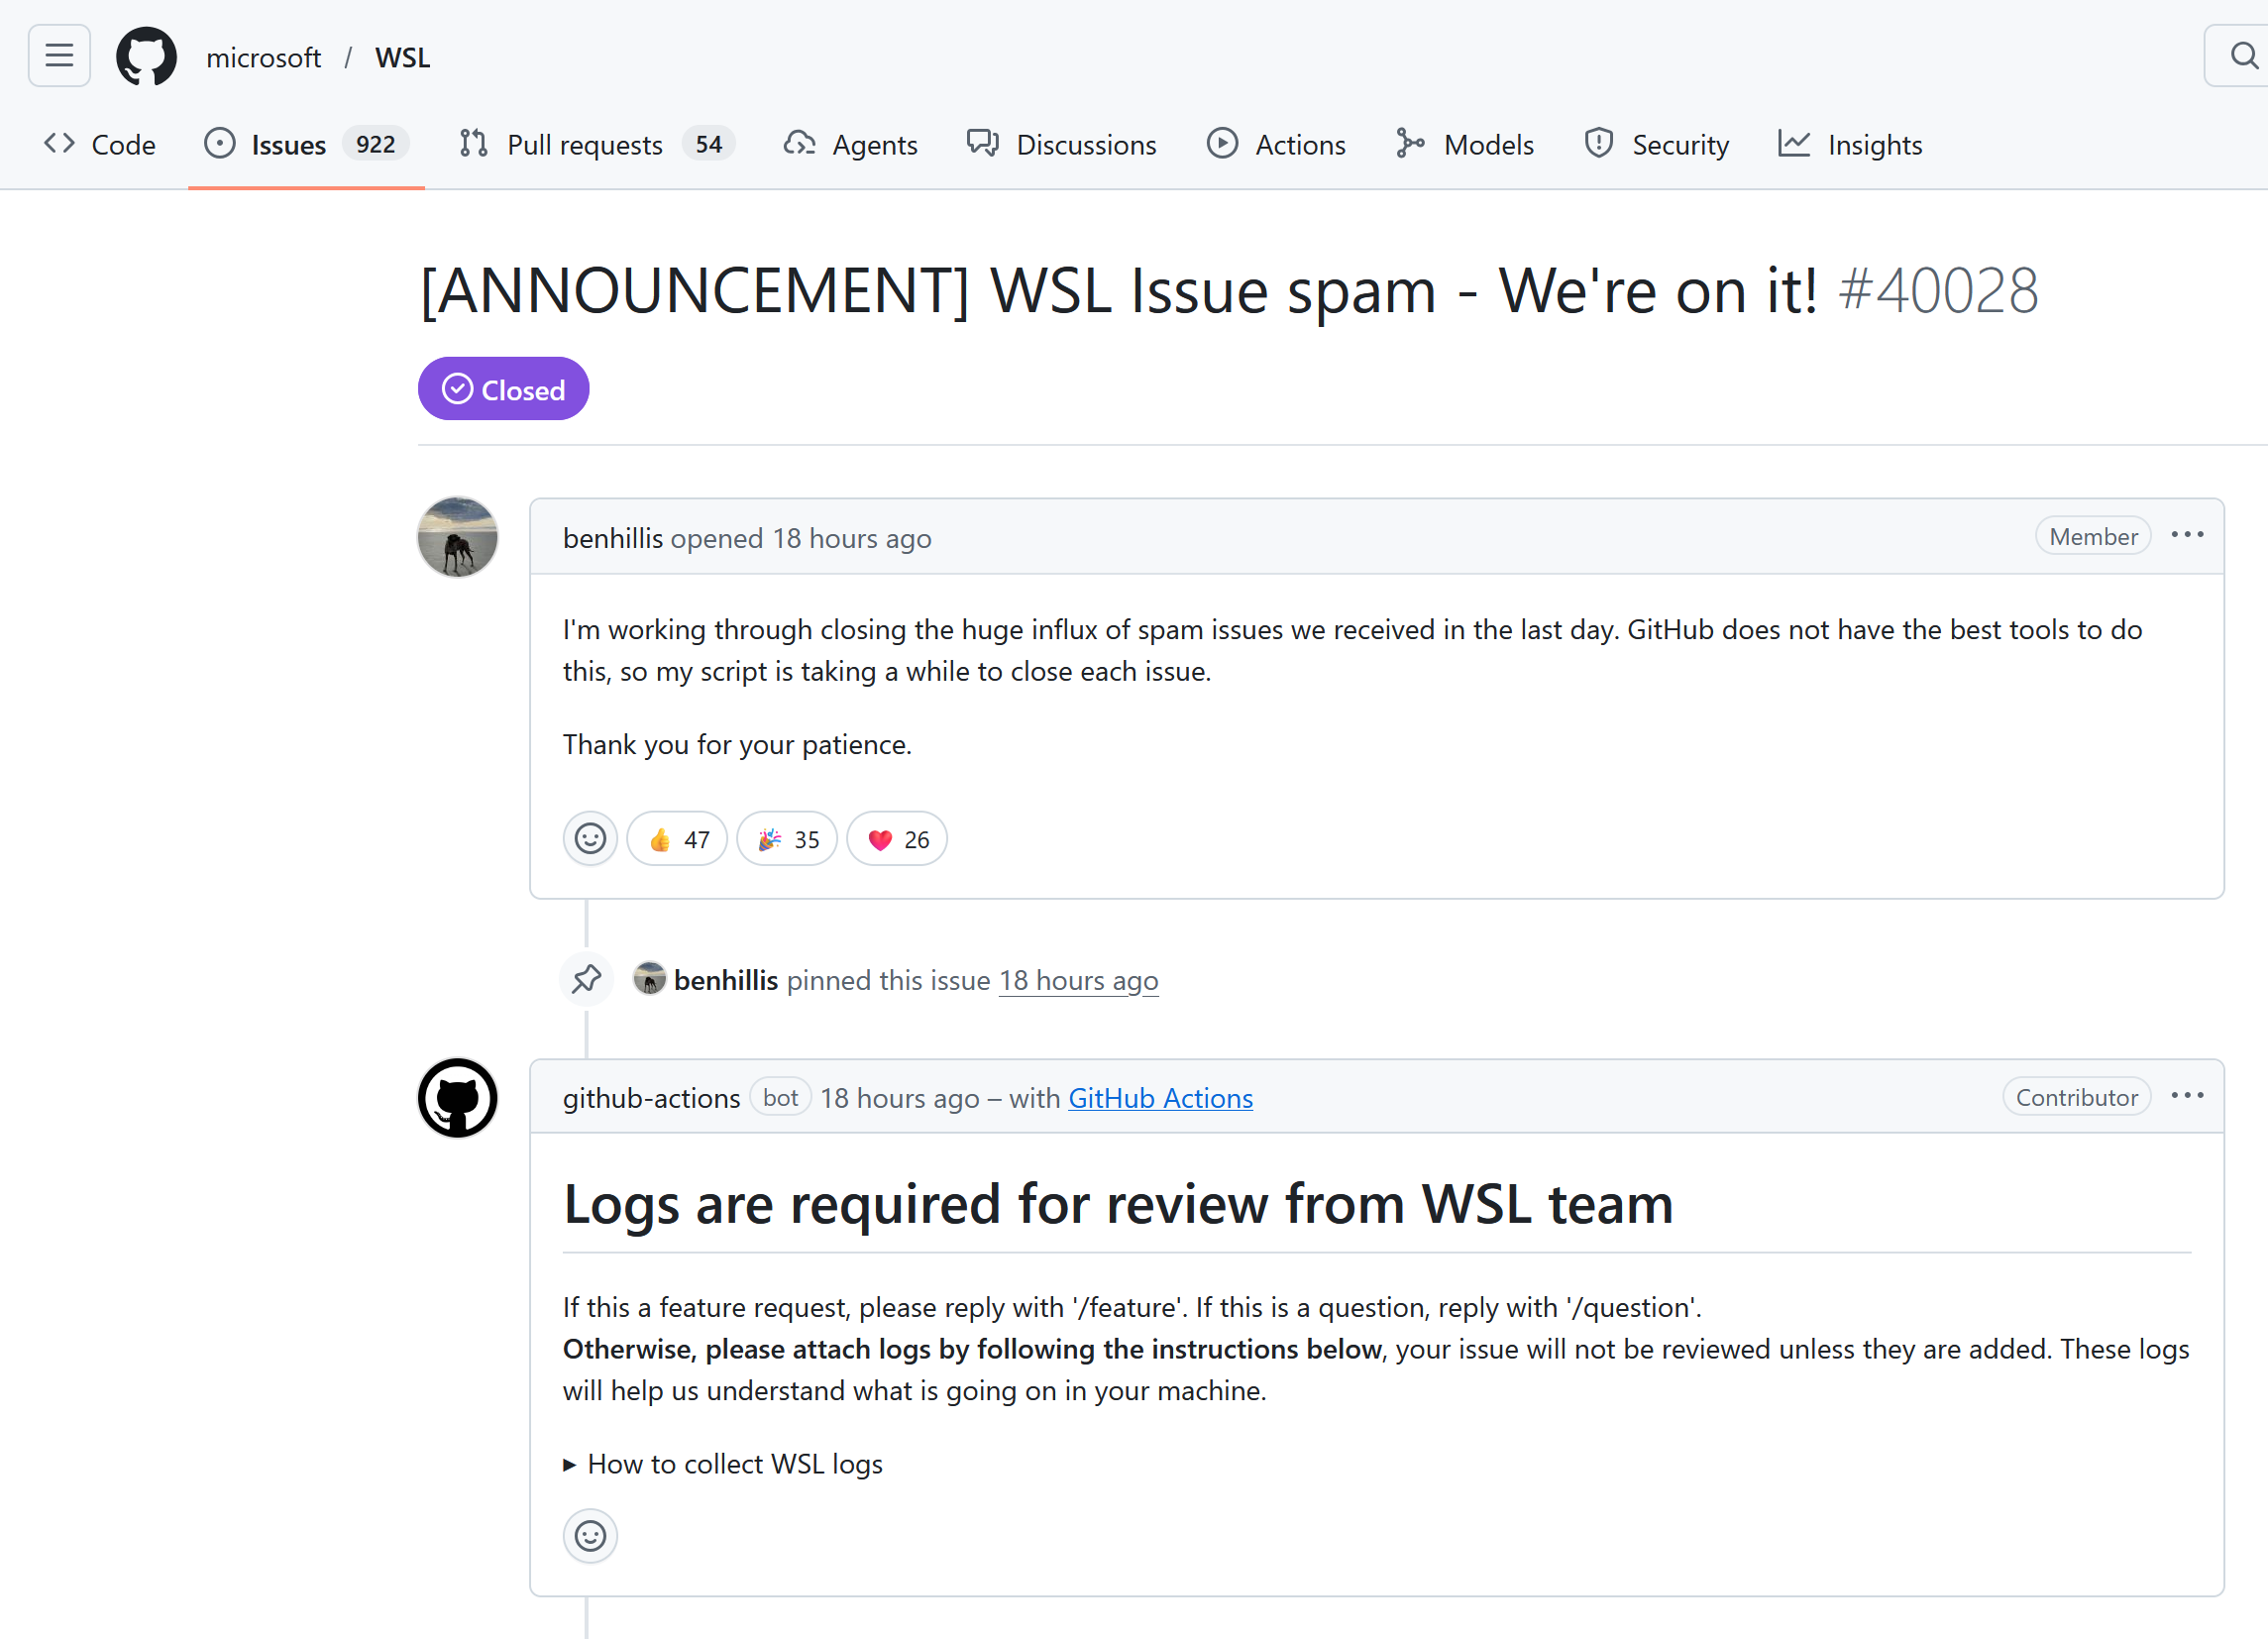Viewport: 2268px width, 1639px height.
Task: Add reaction via smiley on benhillis post
Action: click(x=590, y=838)
